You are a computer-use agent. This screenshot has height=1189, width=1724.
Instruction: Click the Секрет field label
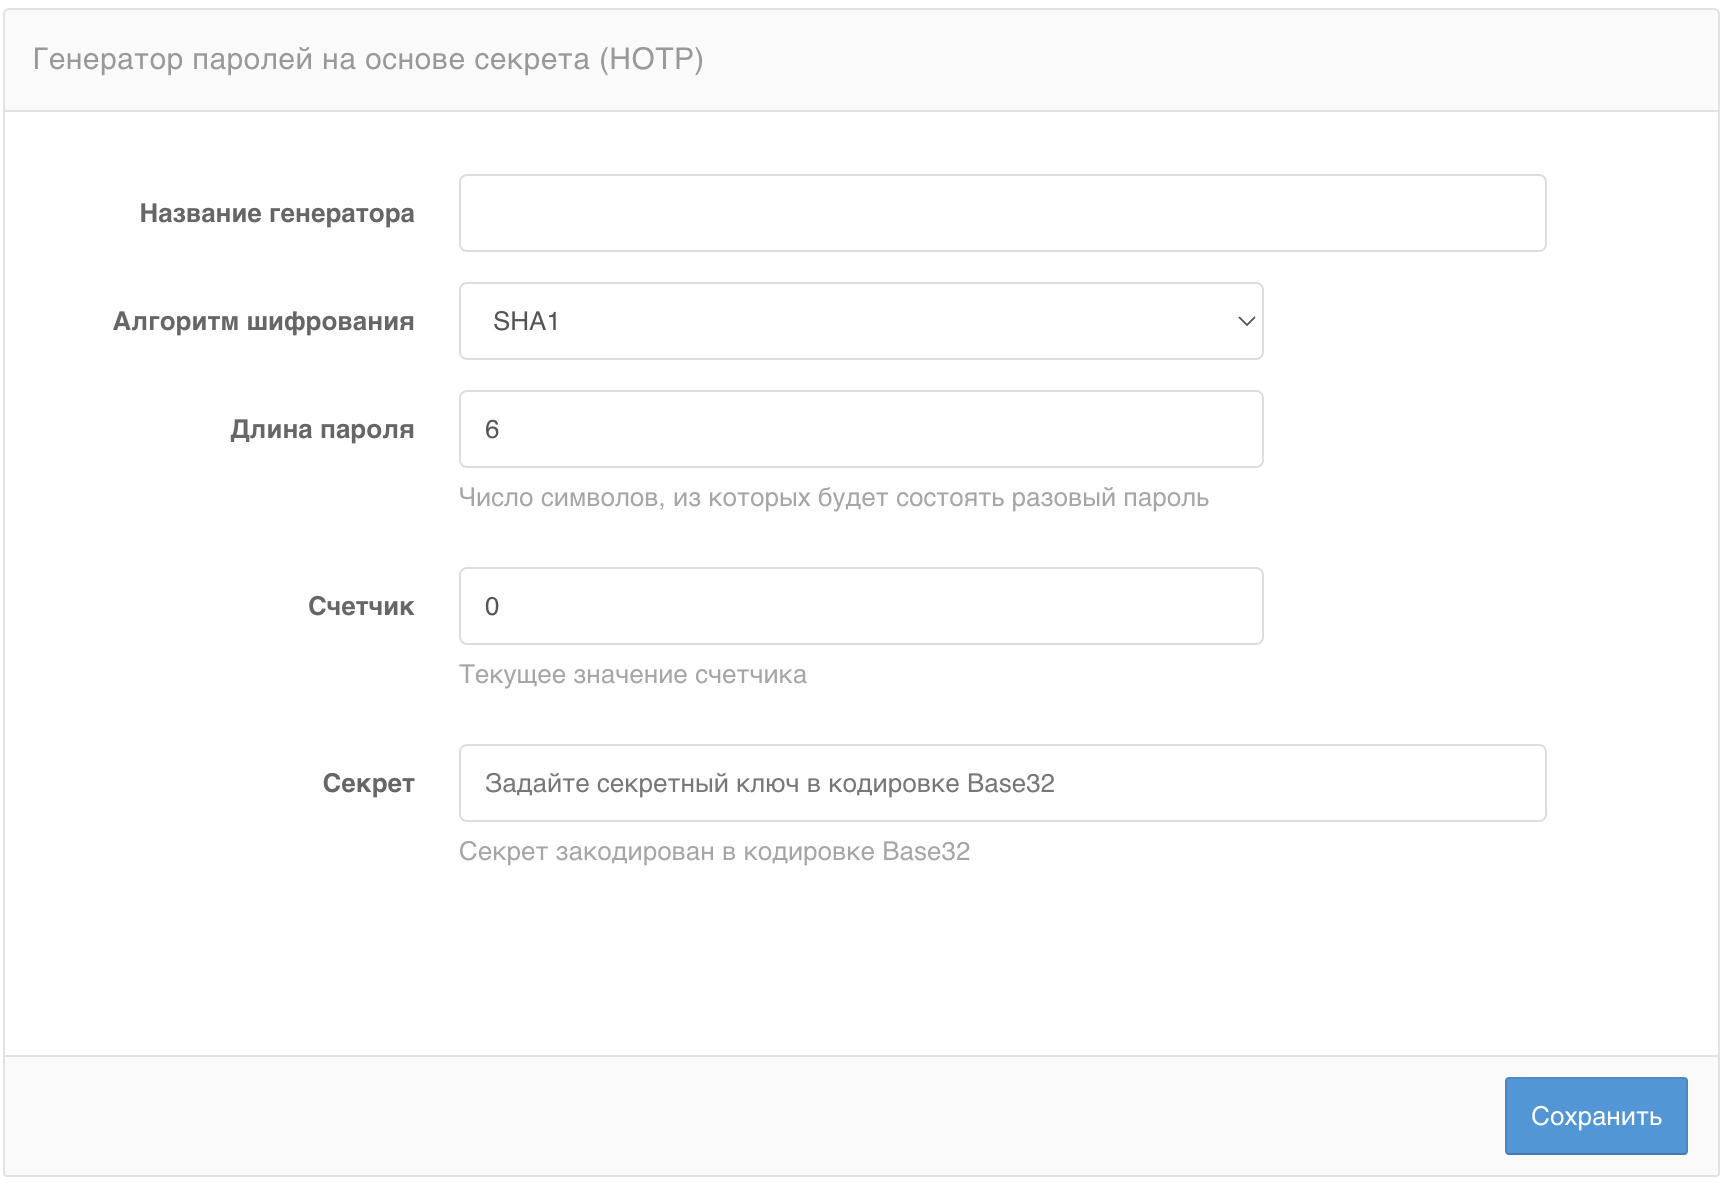(368, 783)
